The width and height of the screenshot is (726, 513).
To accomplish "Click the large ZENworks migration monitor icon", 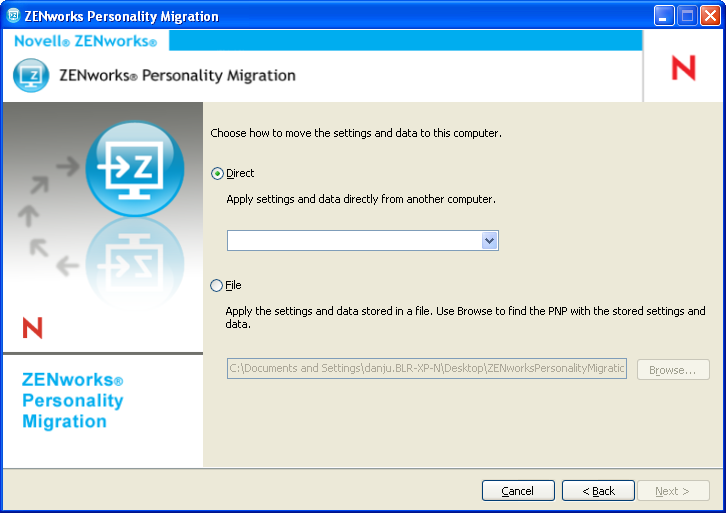I will coord(135,169).
